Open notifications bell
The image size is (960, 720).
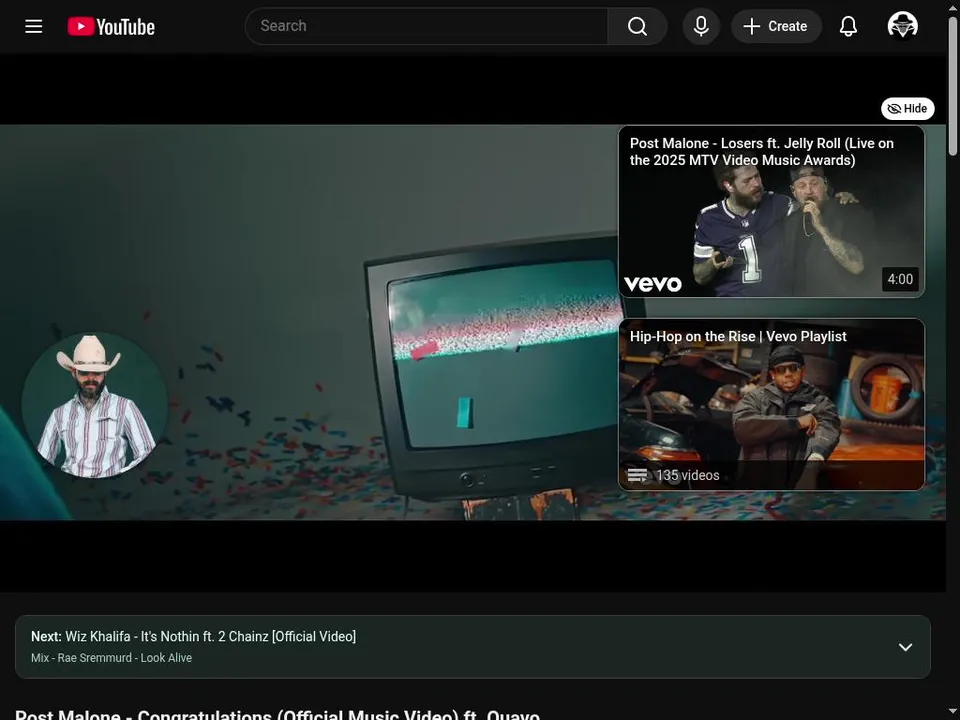coord(848,26)
